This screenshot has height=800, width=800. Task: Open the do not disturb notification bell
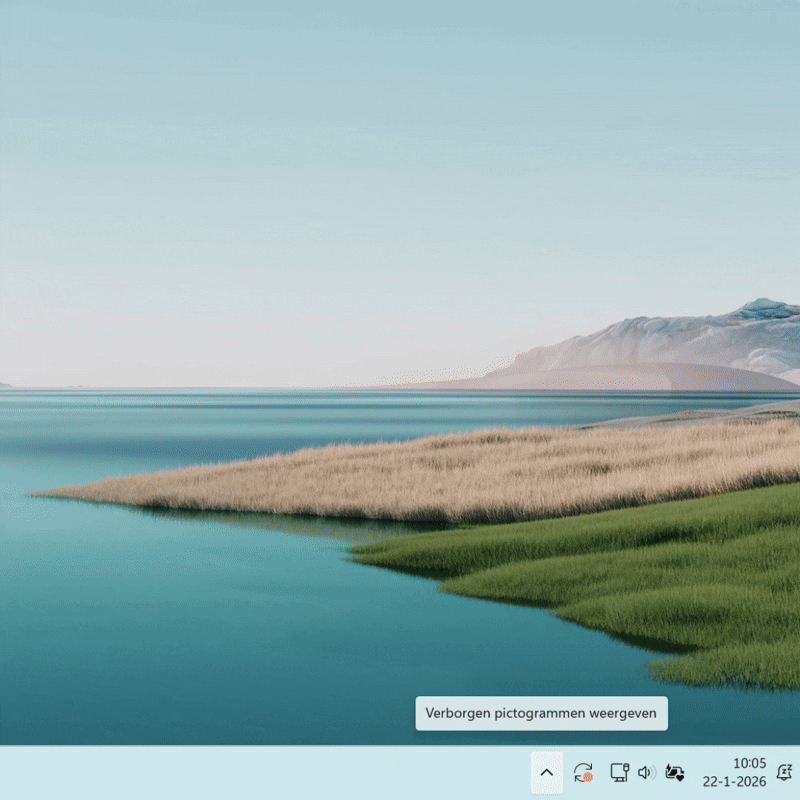tap(784, 772)
